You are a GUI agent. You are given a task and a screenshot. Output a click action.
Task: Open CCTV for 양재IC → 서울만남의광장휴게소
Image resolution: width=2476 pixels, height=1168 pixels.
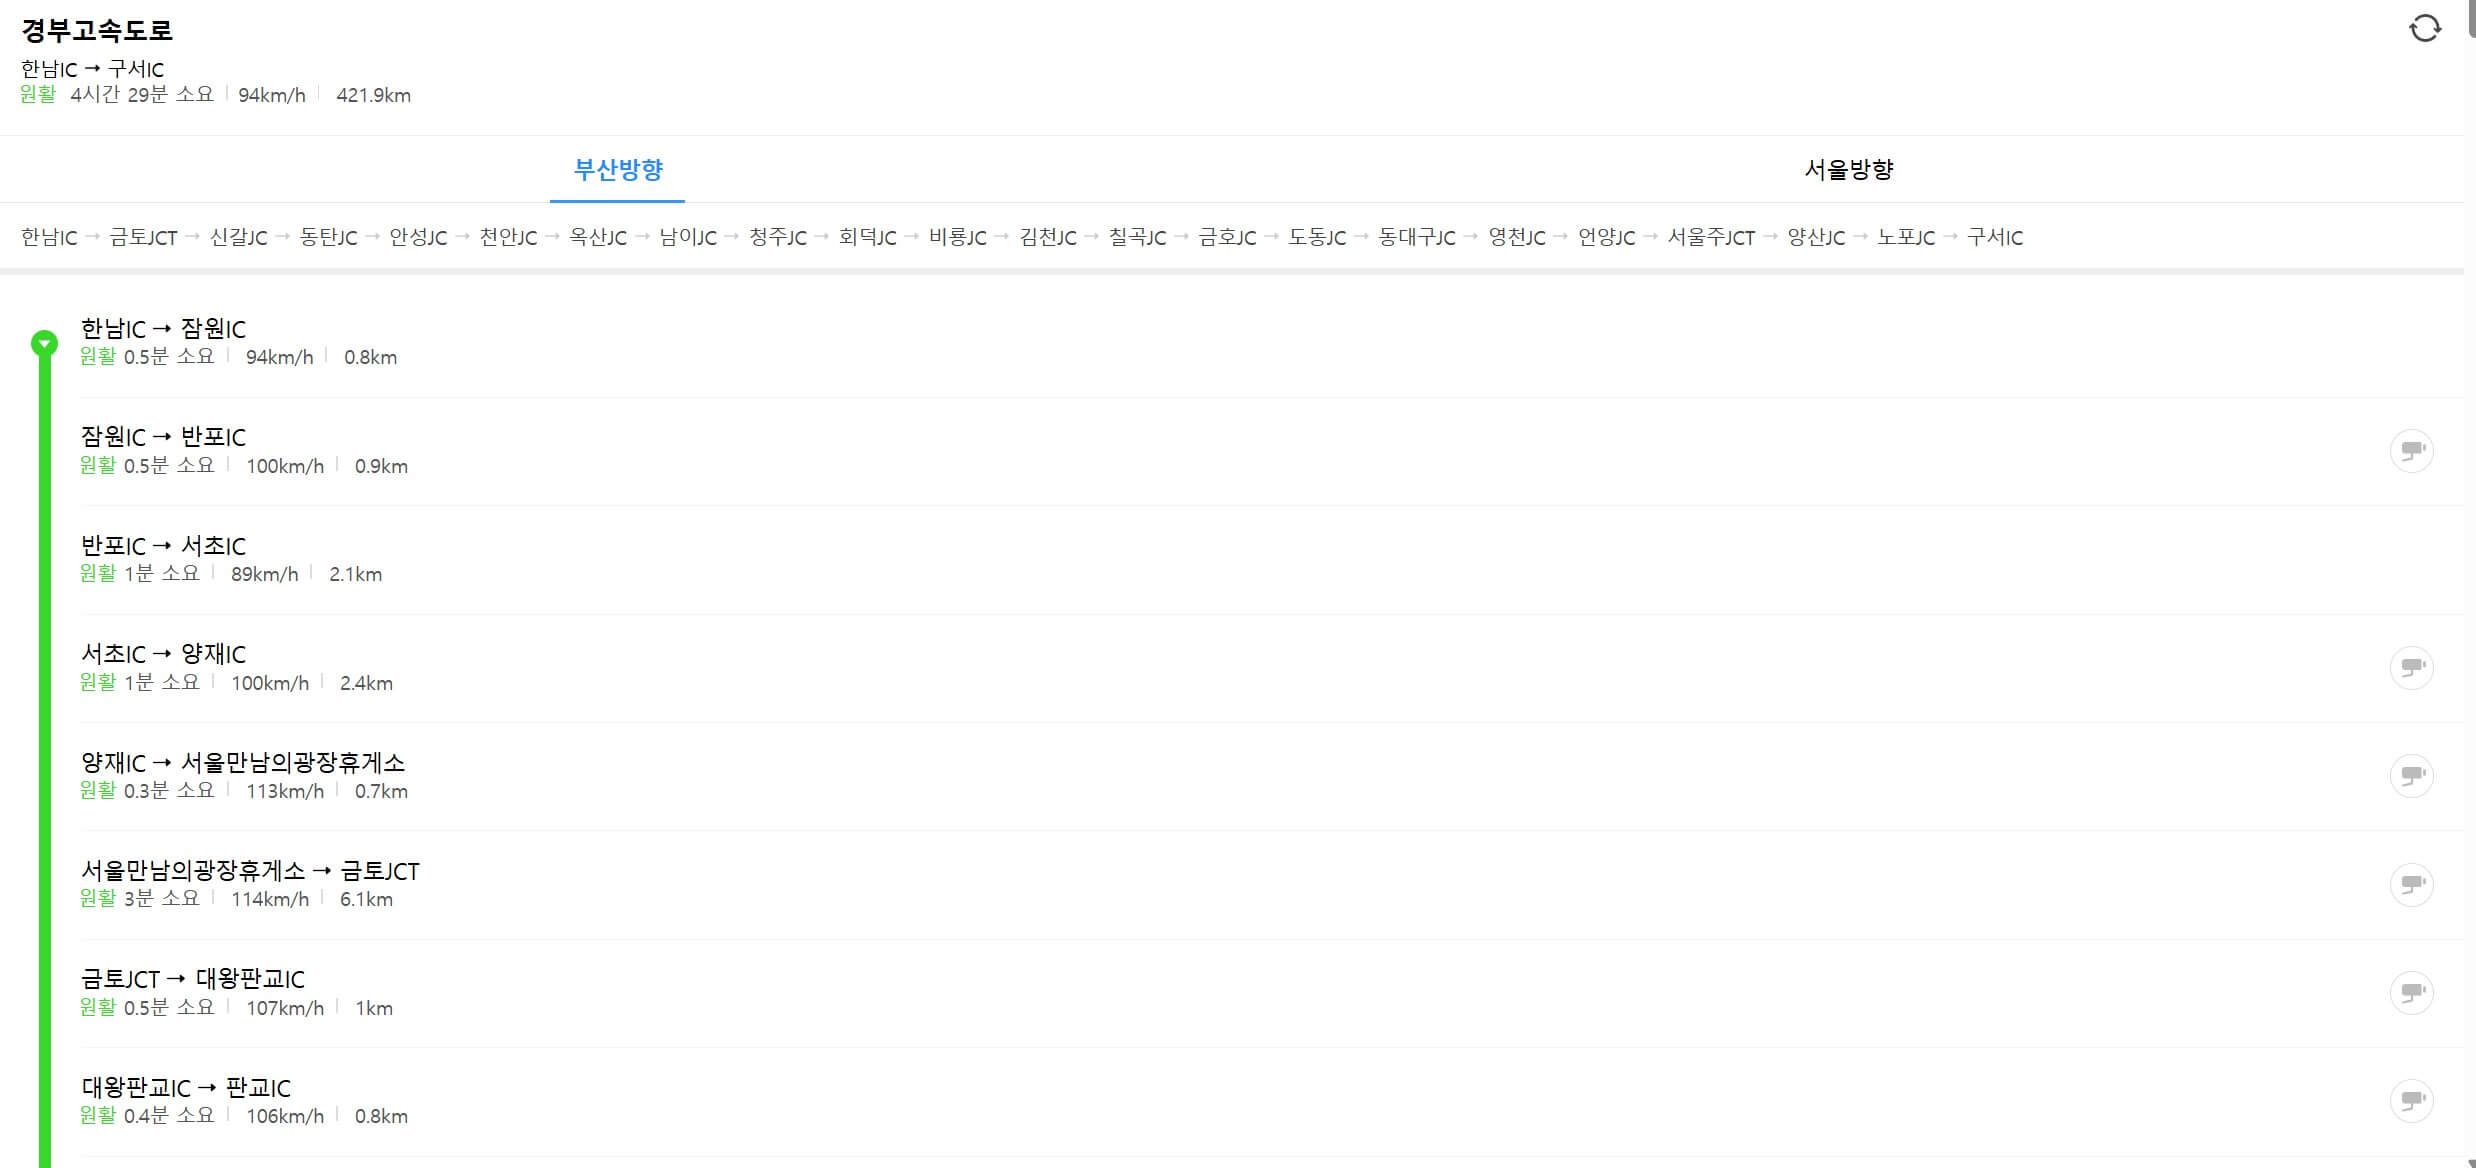point(2411,776)
